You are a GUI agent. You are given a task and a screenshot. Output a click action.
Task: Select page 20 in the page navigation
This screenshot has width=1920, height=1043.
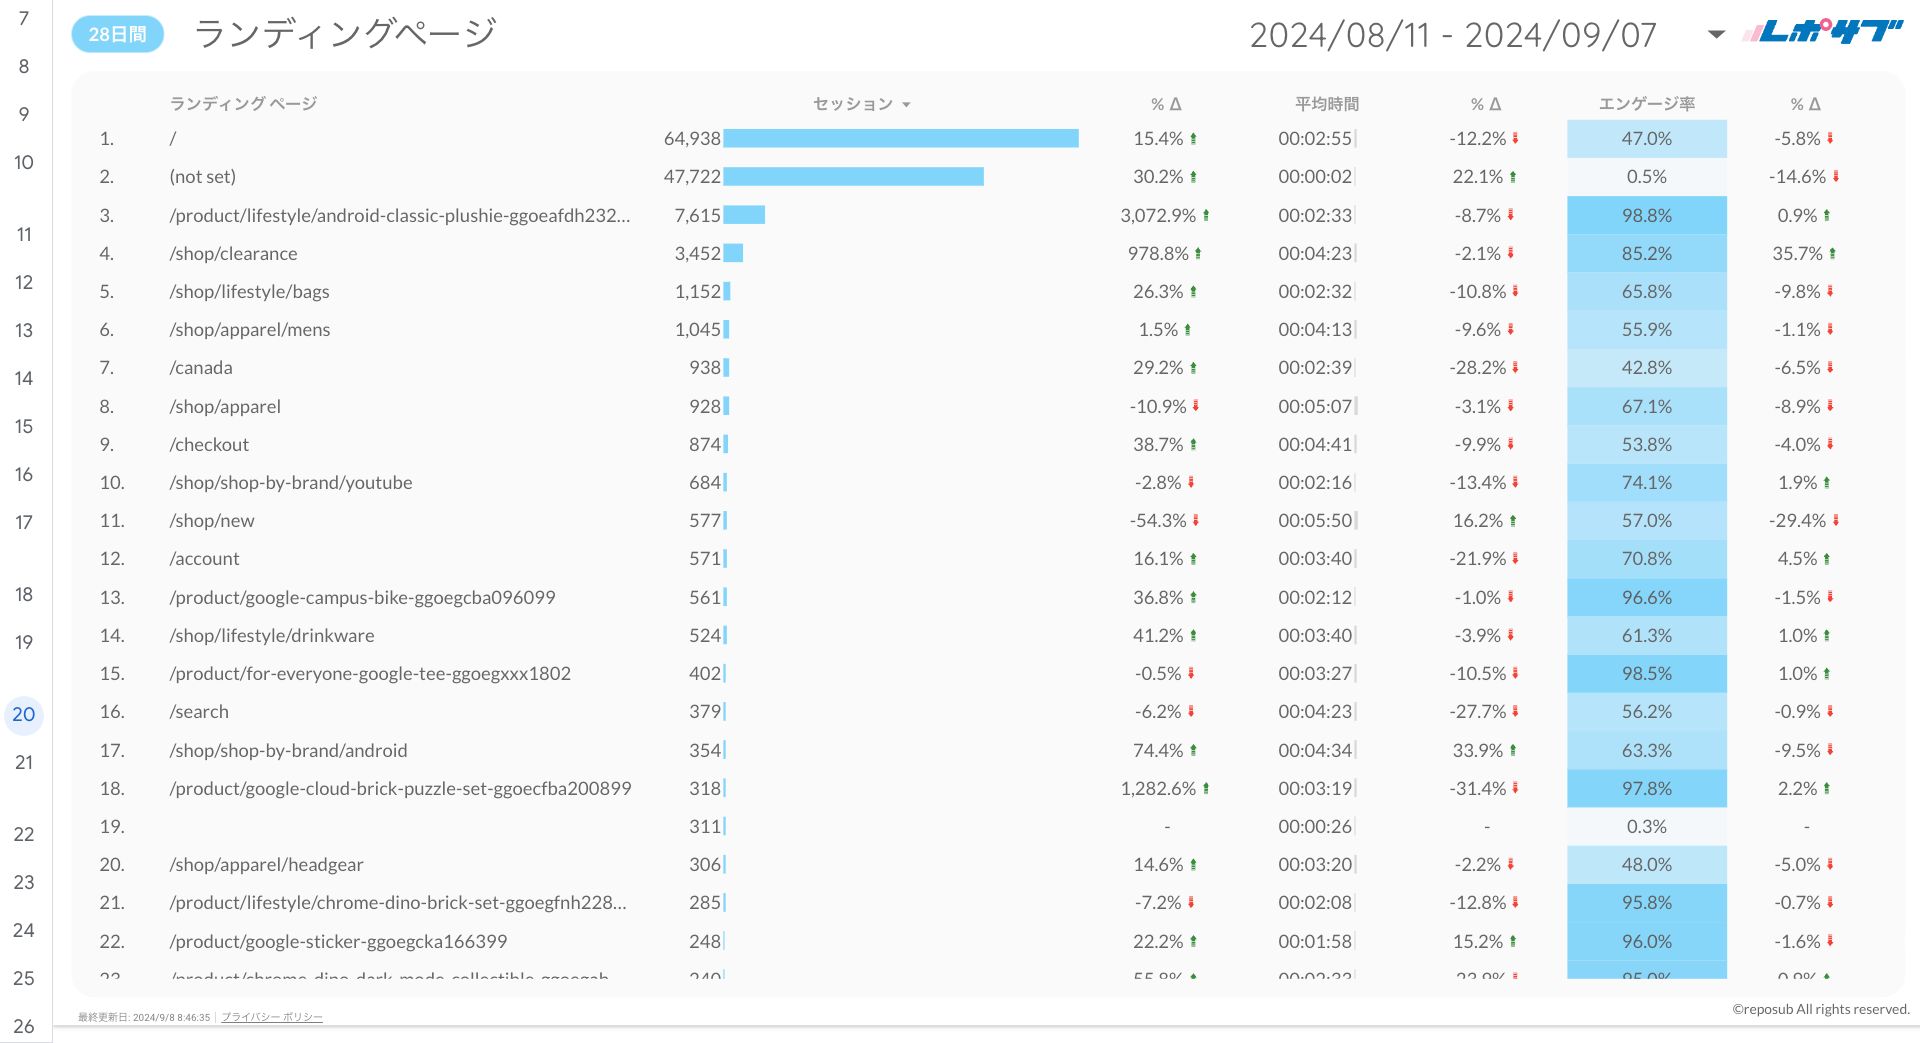point(23,714)
